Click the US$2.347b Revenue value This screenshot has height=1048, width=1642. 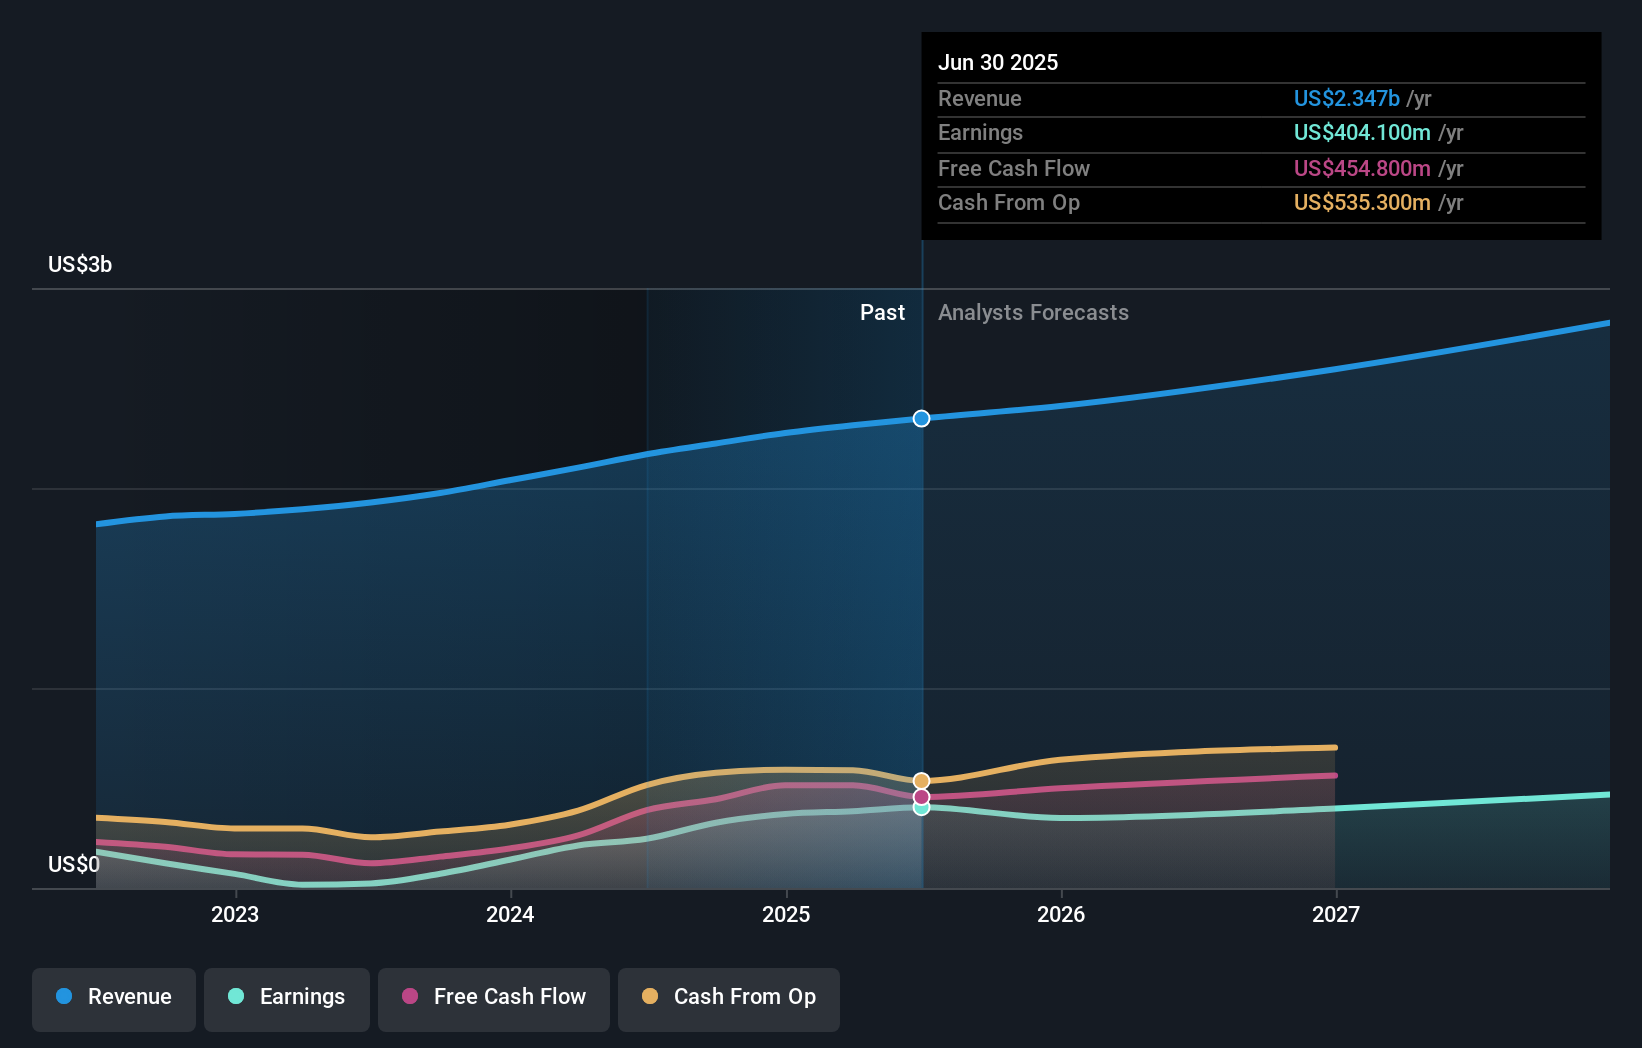click(x=1346, y=98)
